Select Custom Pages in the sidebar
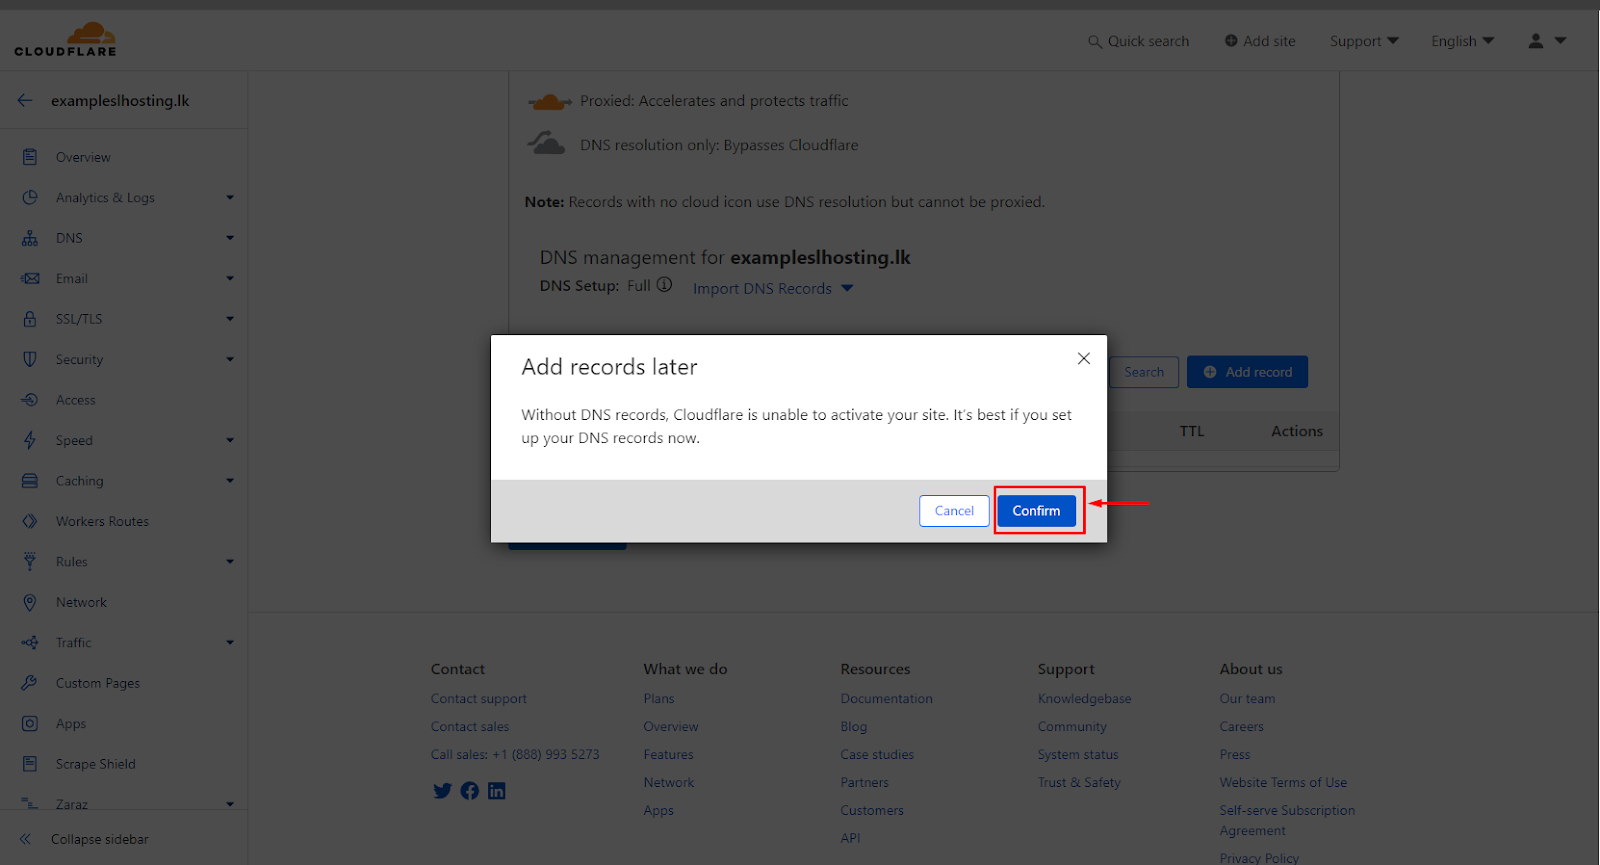This screenshot has width=1600, height=865. [98, 683]
